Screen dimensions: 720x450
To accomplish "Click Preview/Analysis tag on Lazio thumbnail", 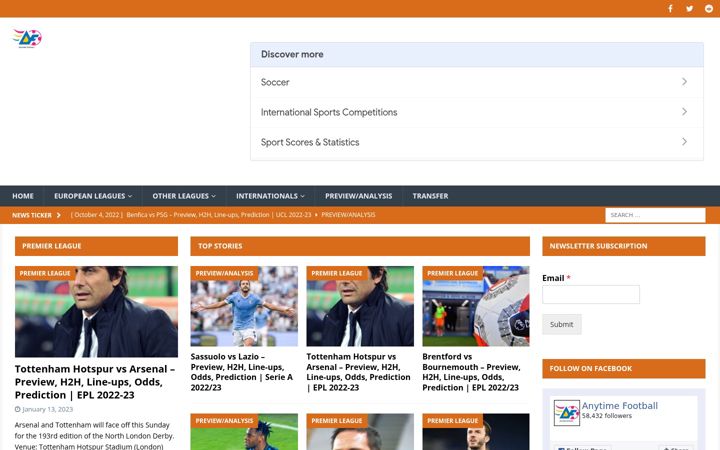I will (225, 273).
